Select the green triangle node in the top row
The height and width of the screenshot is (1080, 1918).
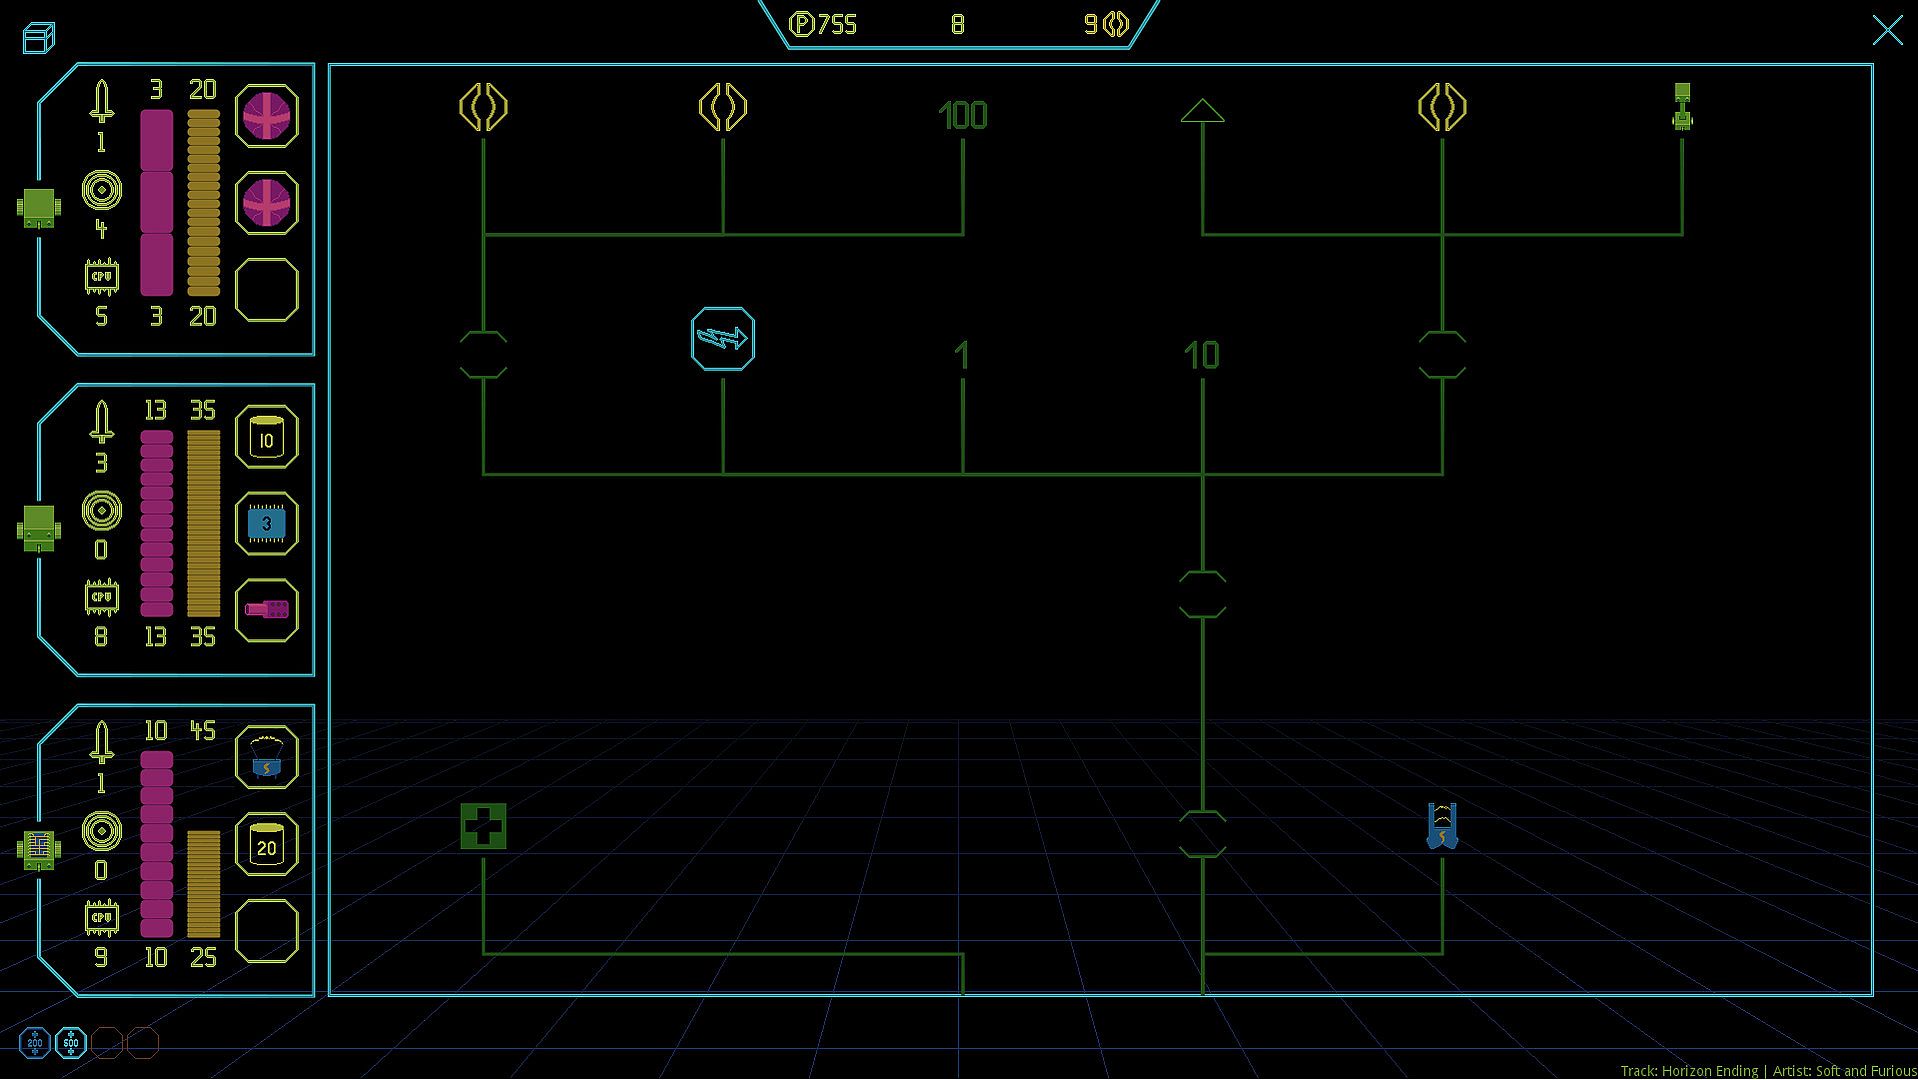pyautogui.click(x=1202, y=110)
